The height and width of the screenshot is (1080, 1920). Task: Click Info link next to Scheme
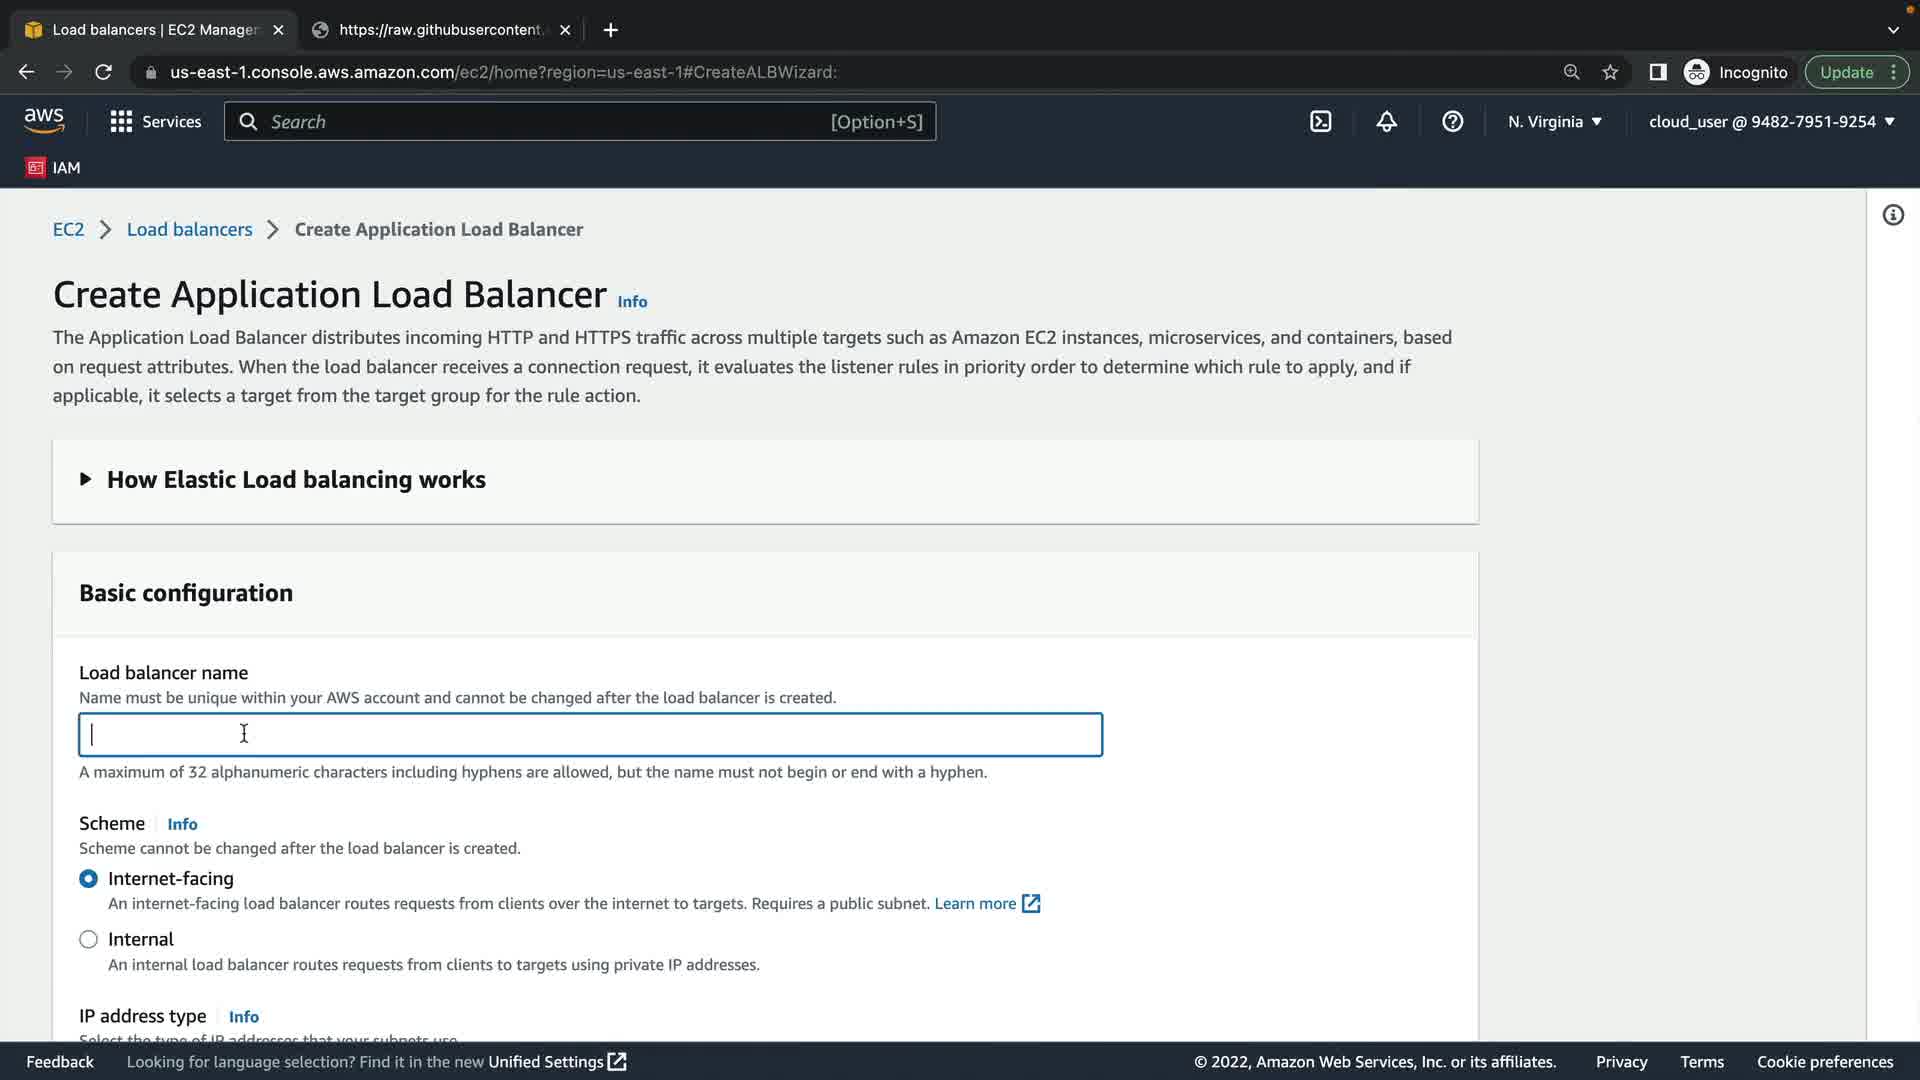pyautogui.click(x=182, y=825)
